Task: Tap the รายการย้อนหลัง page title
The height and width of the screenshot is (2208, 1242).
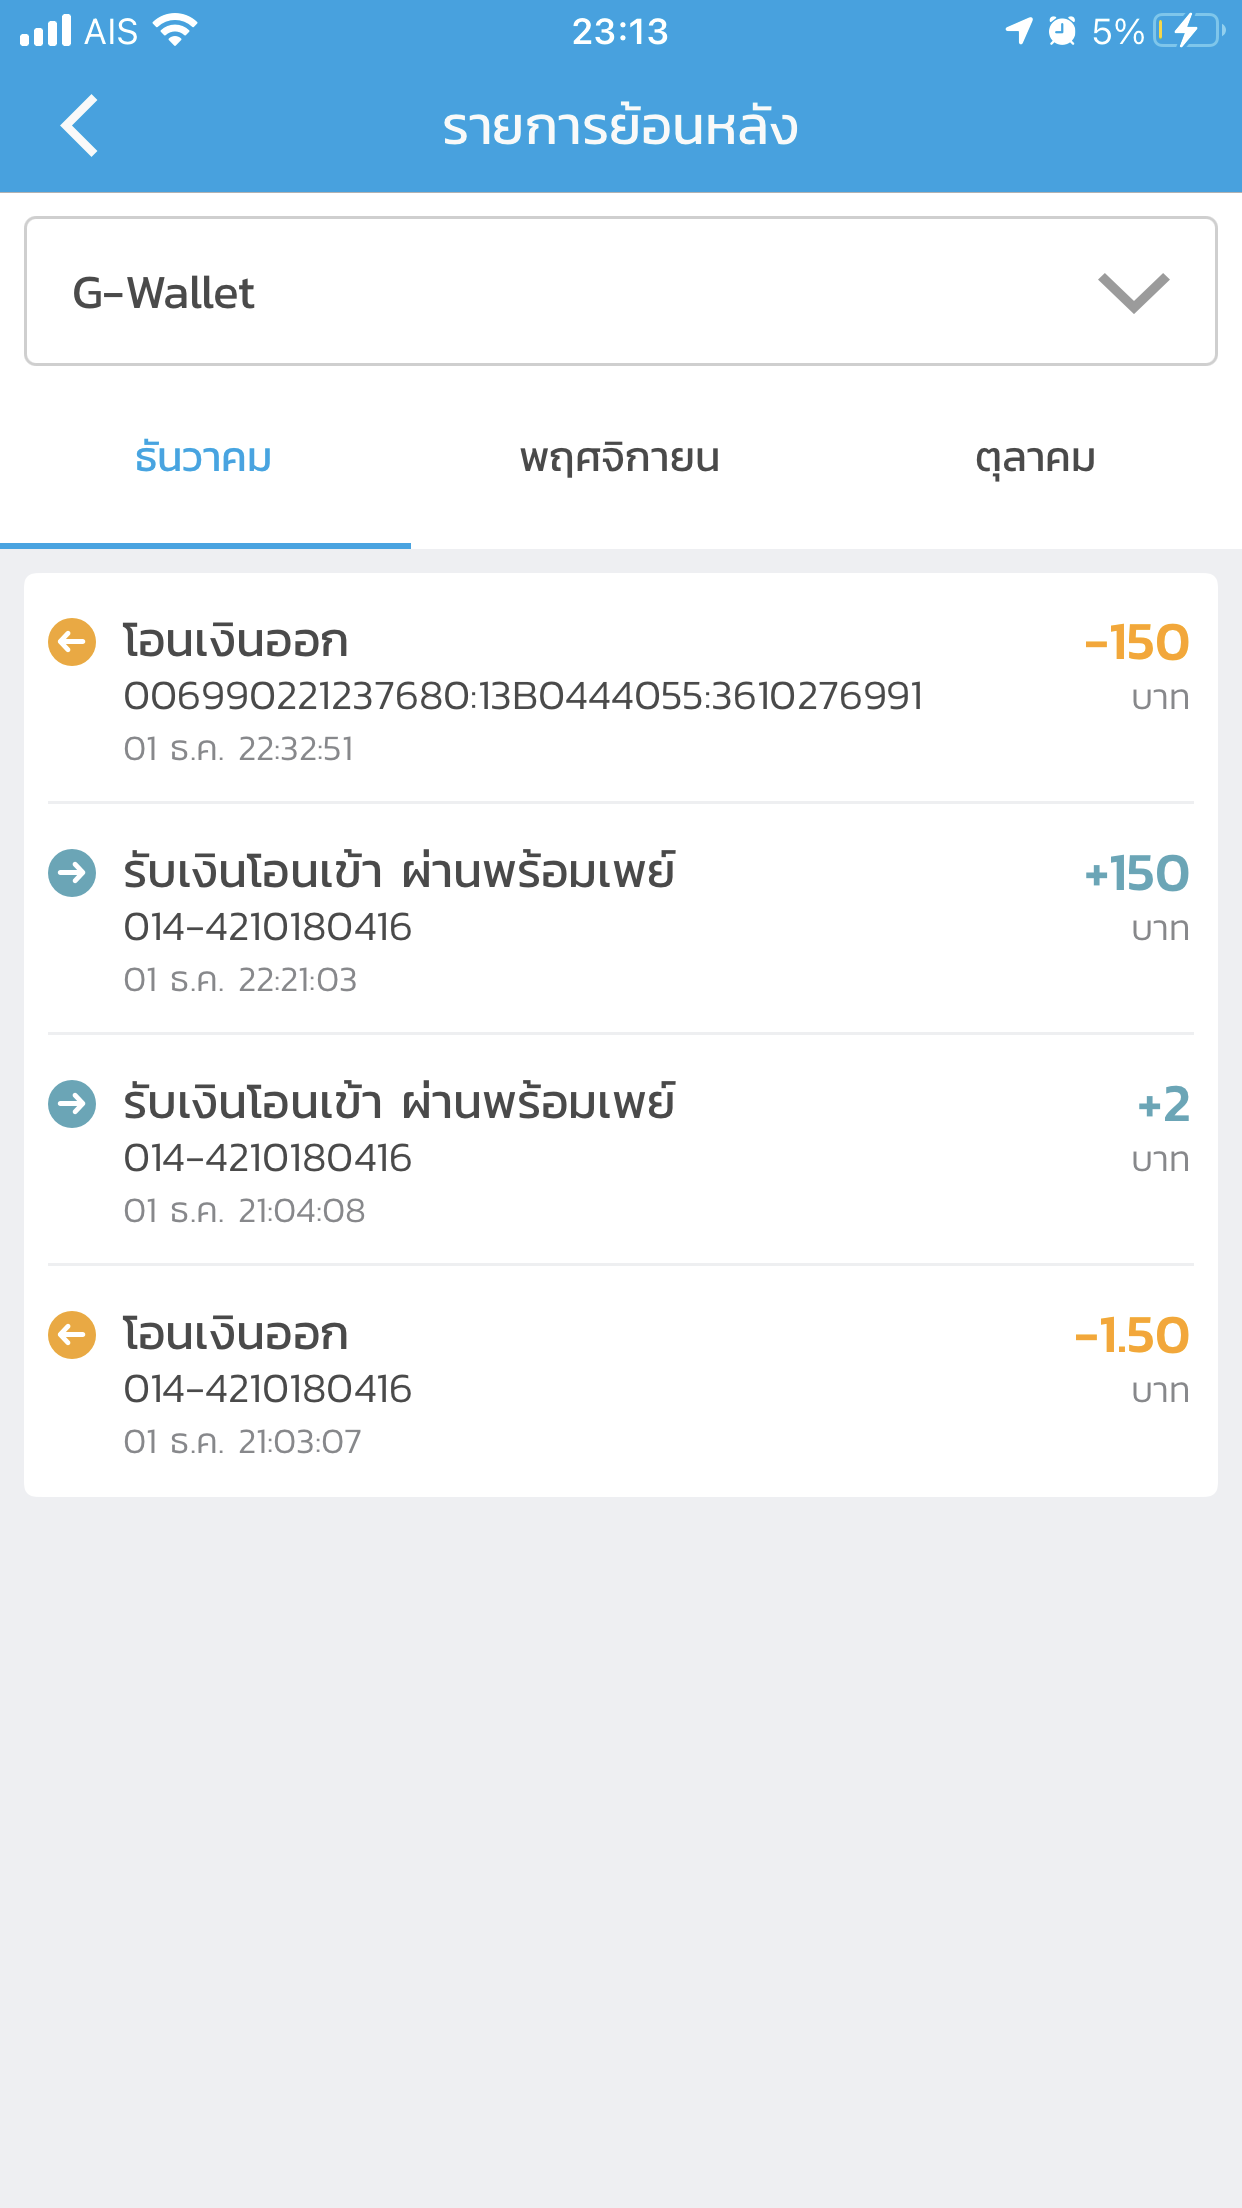Action: pos(620,127)
